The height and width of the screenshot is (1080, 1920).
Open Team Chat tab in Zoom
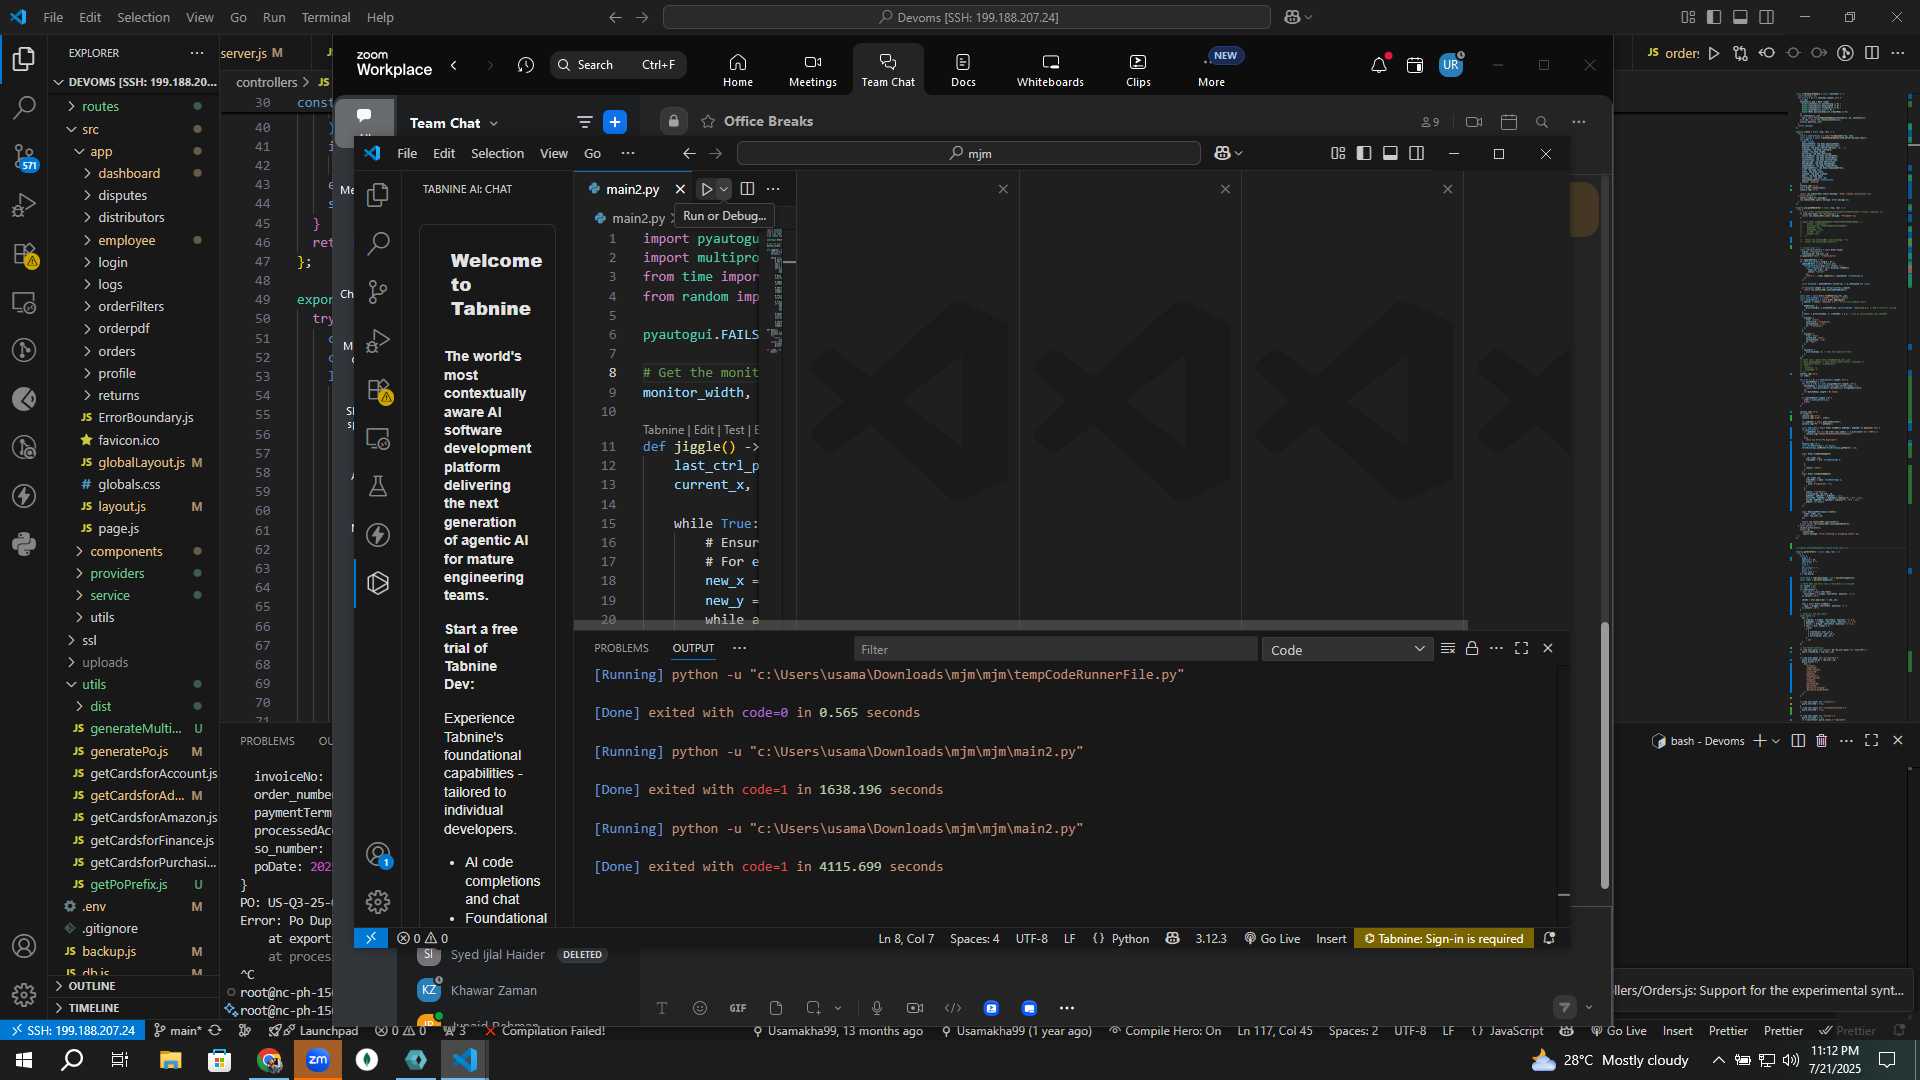tap(888, 70)
